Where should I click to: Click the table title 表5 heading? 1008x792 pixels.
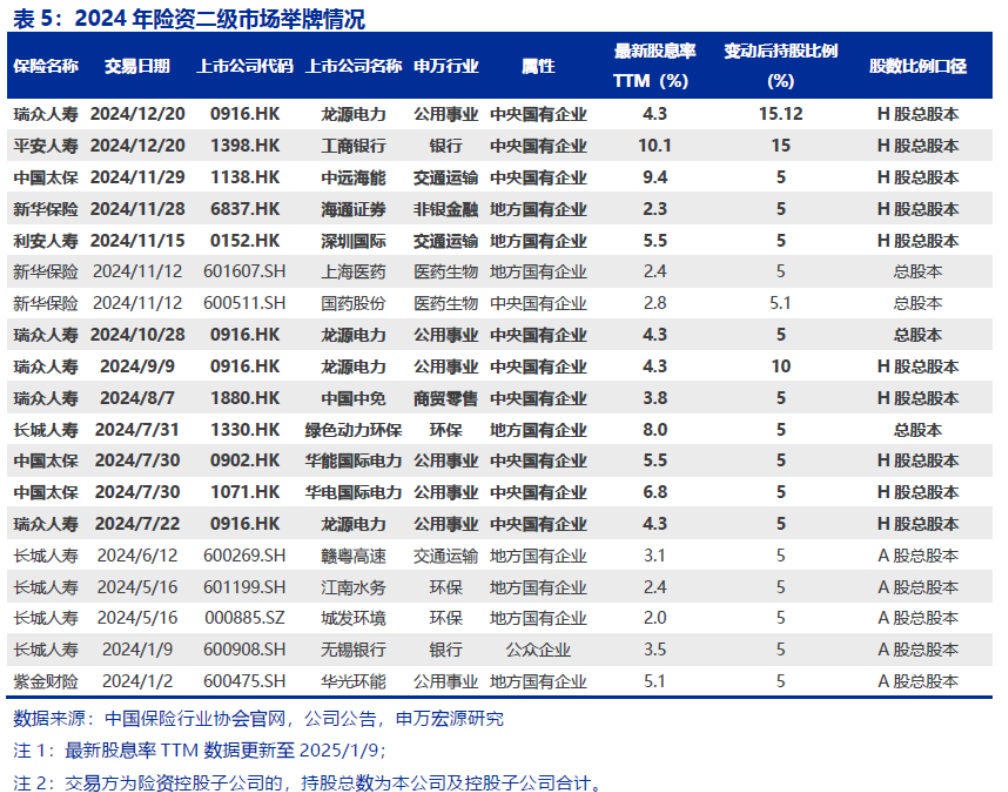(188, 17)
